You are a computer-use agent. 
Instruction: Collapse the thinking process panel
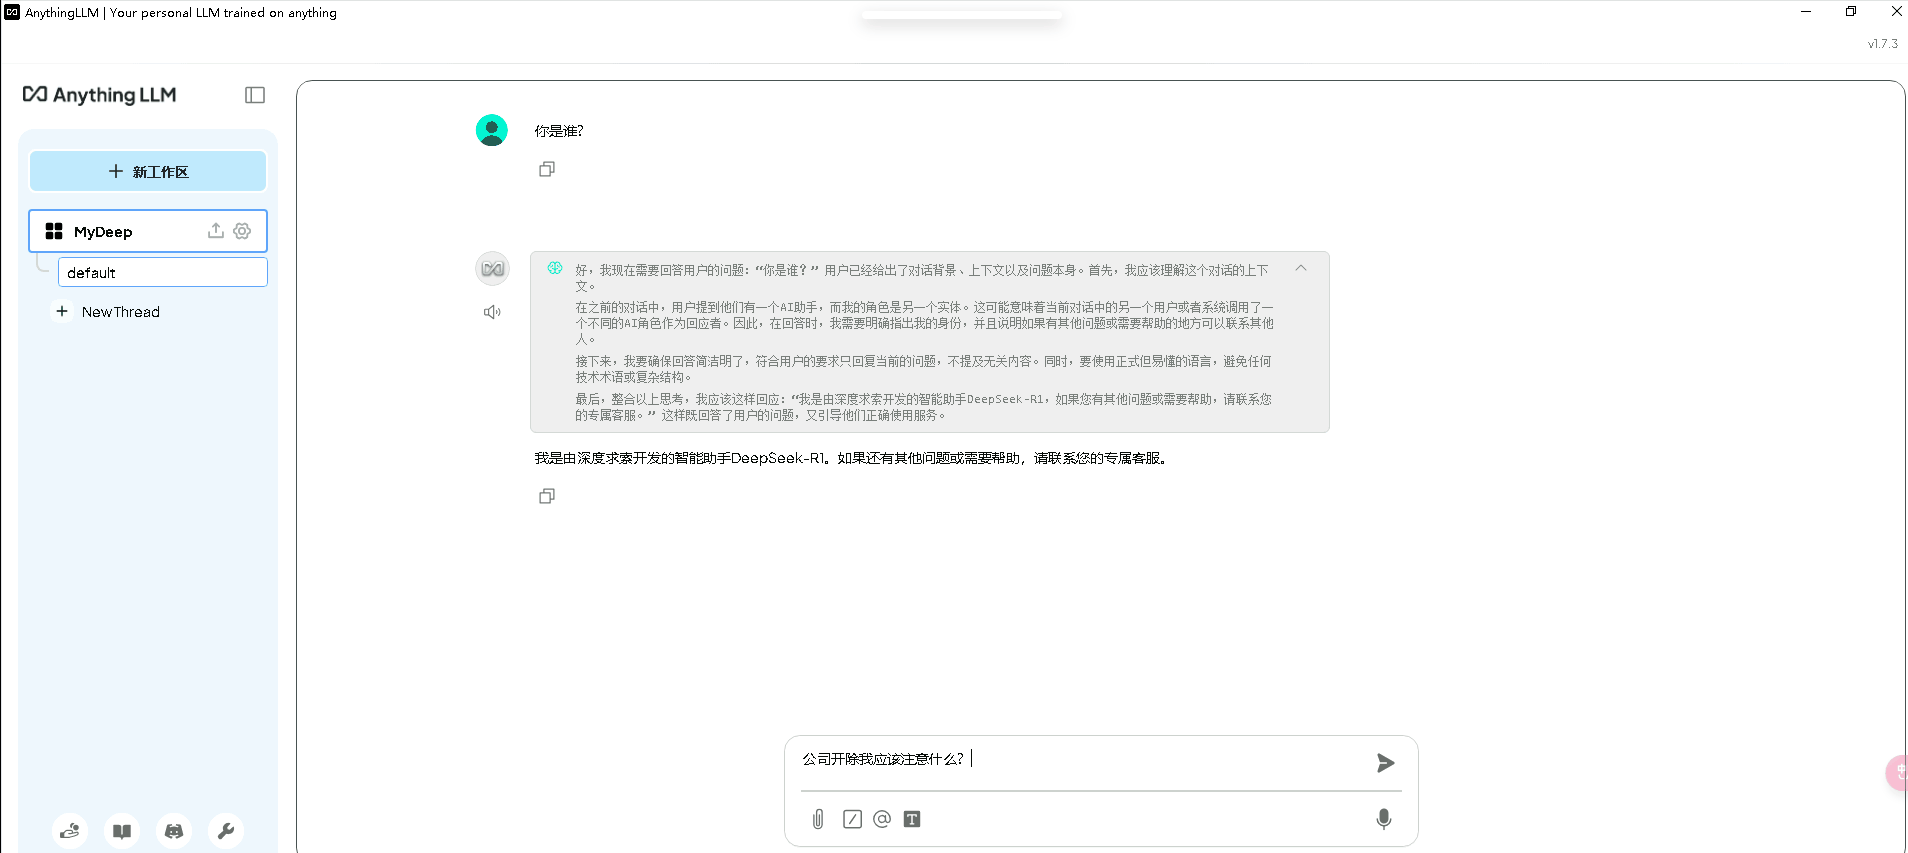pyautogui.click(x=1301, y=268)
